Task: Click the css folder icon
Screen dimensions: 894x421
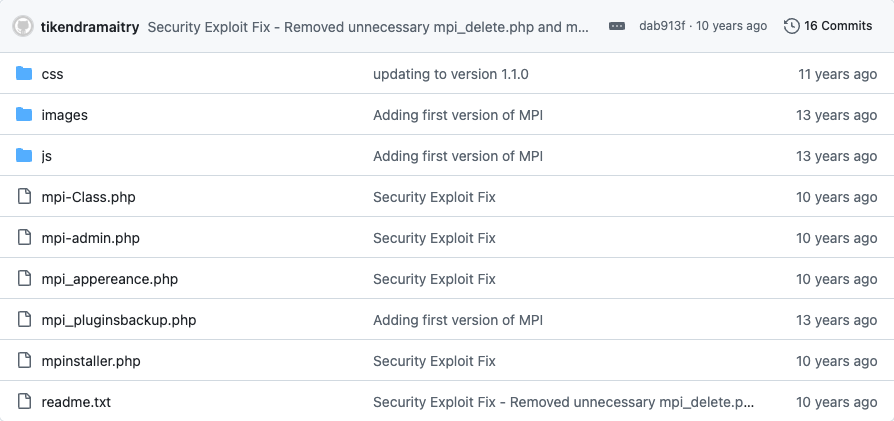Action: (25, 74)
